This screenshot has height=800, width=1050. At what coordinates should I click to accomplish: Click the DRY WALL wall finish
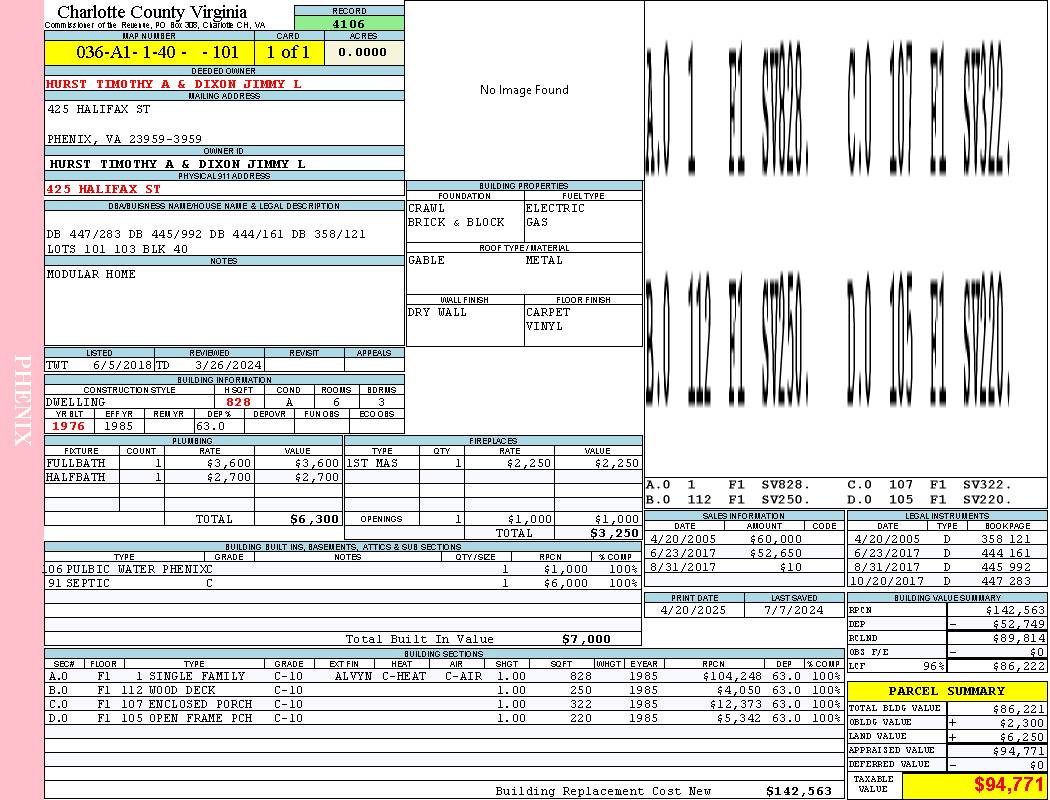pyautogui.click(x=437, y=312)
